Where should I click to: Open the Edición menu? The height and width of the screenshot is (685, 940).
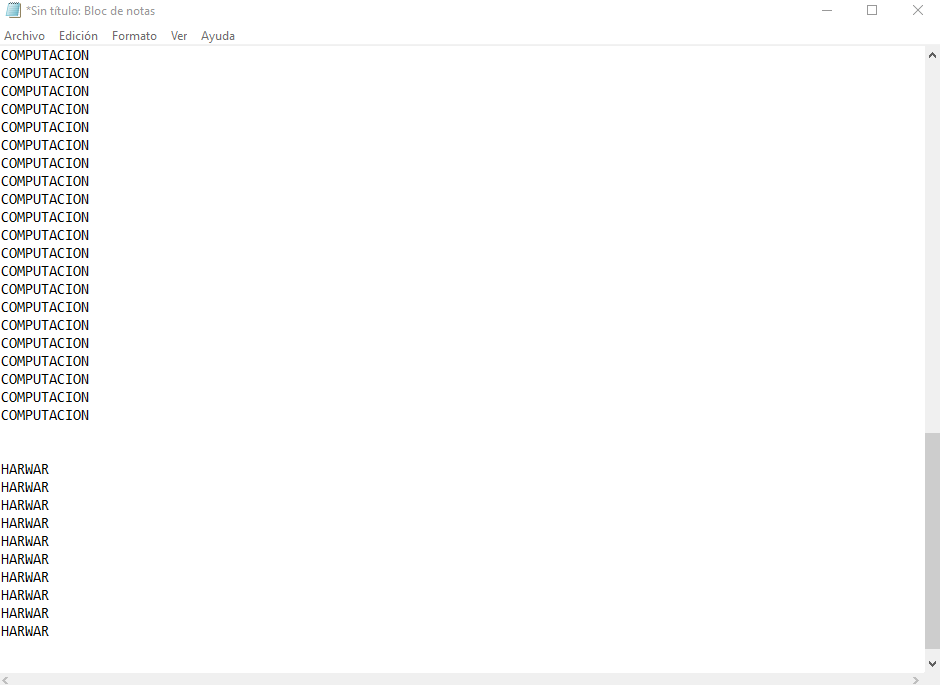(78, 36)
